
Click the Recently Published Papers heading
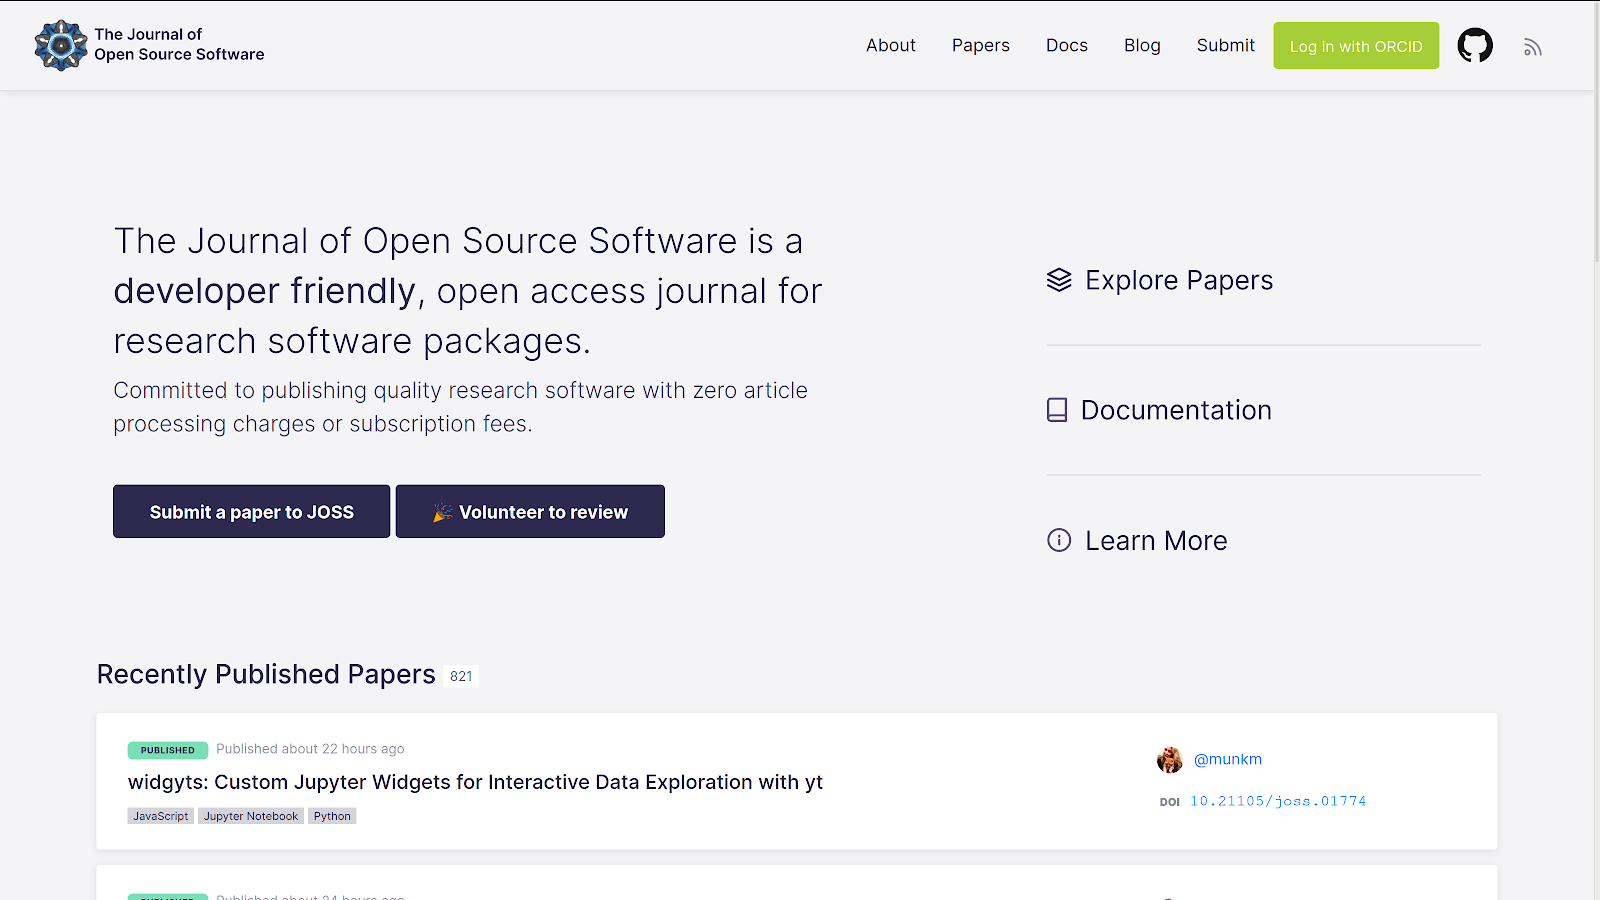tap(266, 674)
